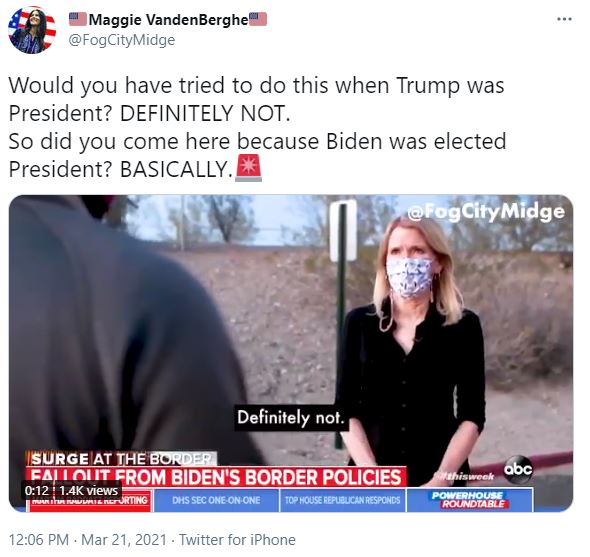Click the DHS Sec One-on-One segment box

point(216,500)
